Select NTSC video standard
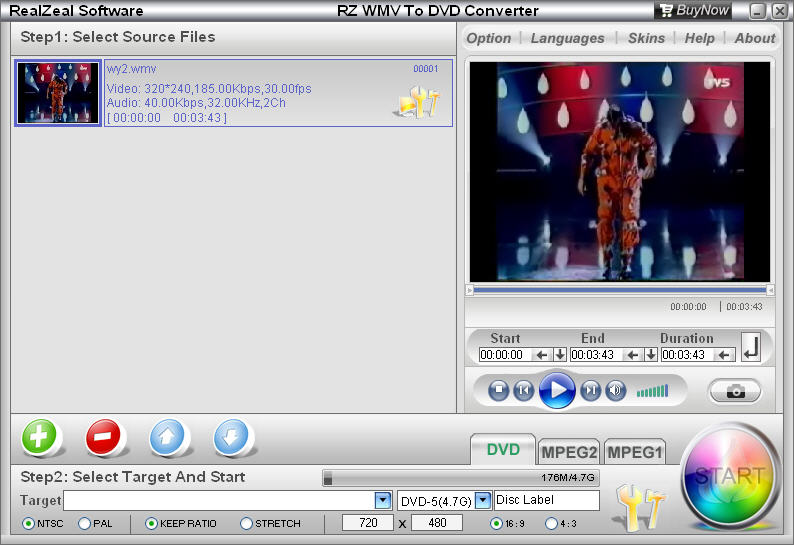The height and width of the screenshot is (545, 794). [44, 523]
